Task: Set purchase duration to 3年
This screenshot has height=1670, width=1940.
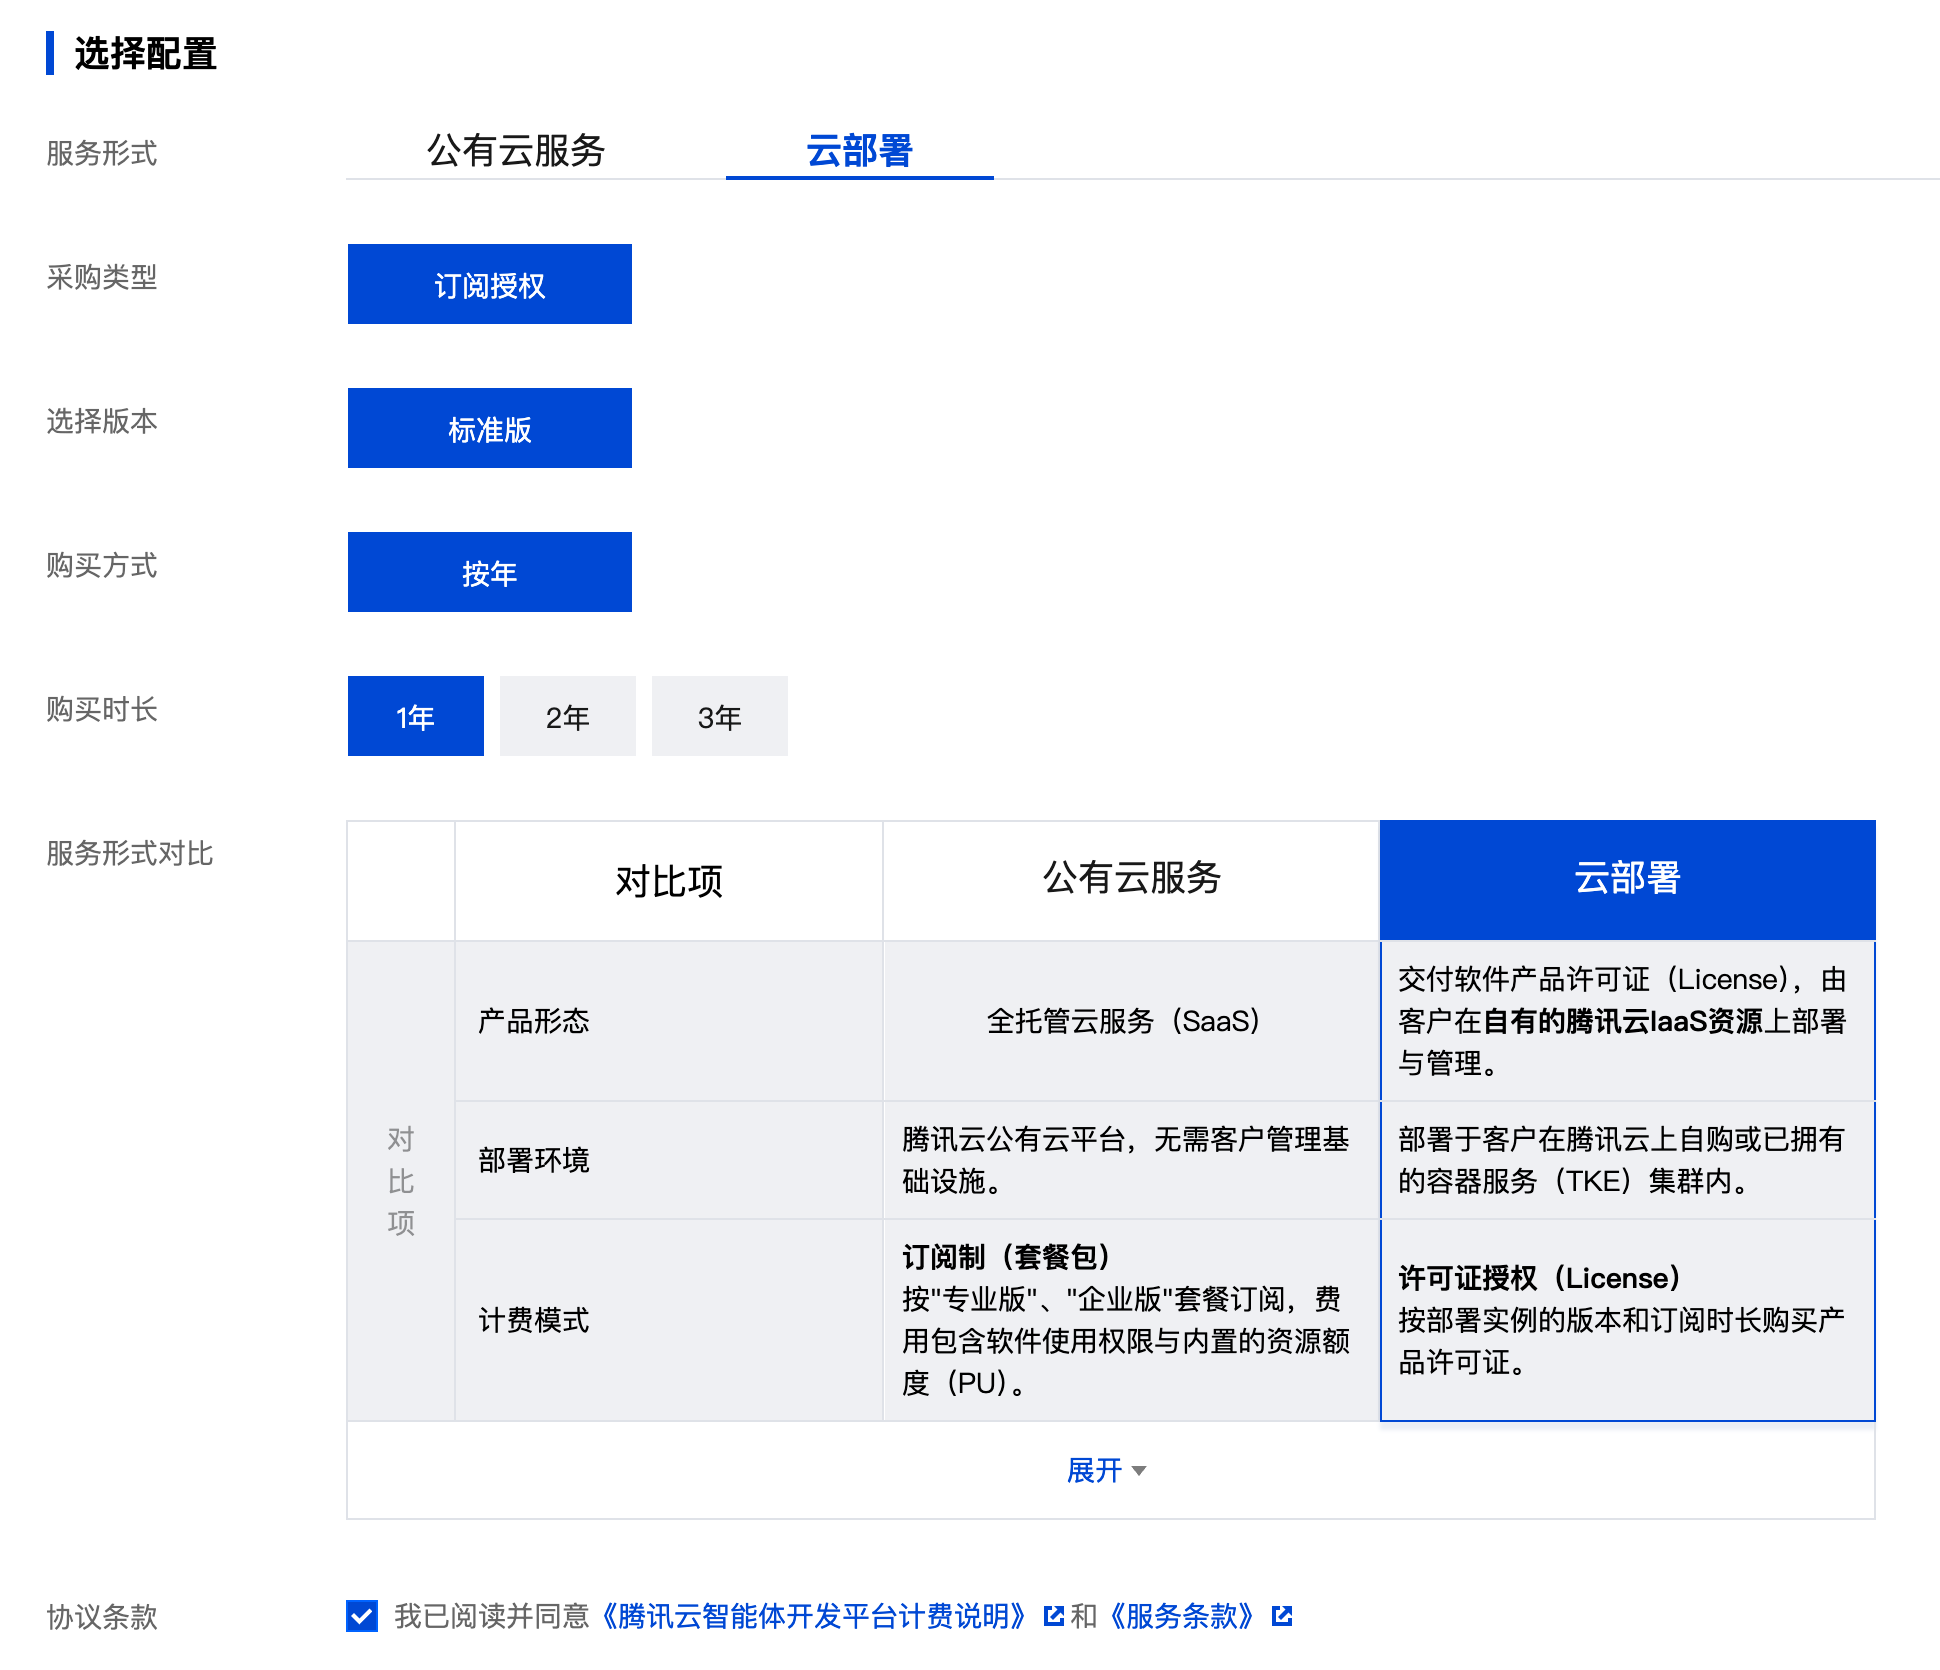Action: tap(719, 717)
